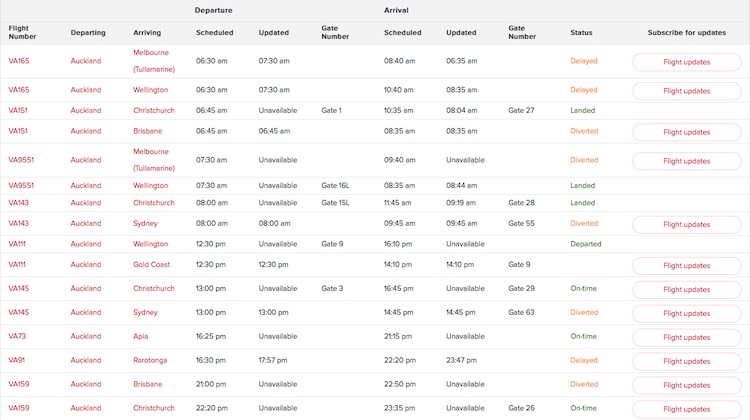Select Sydney destination in VA145 row
This screenshot has width=750, height=420.
pos(145,312)
